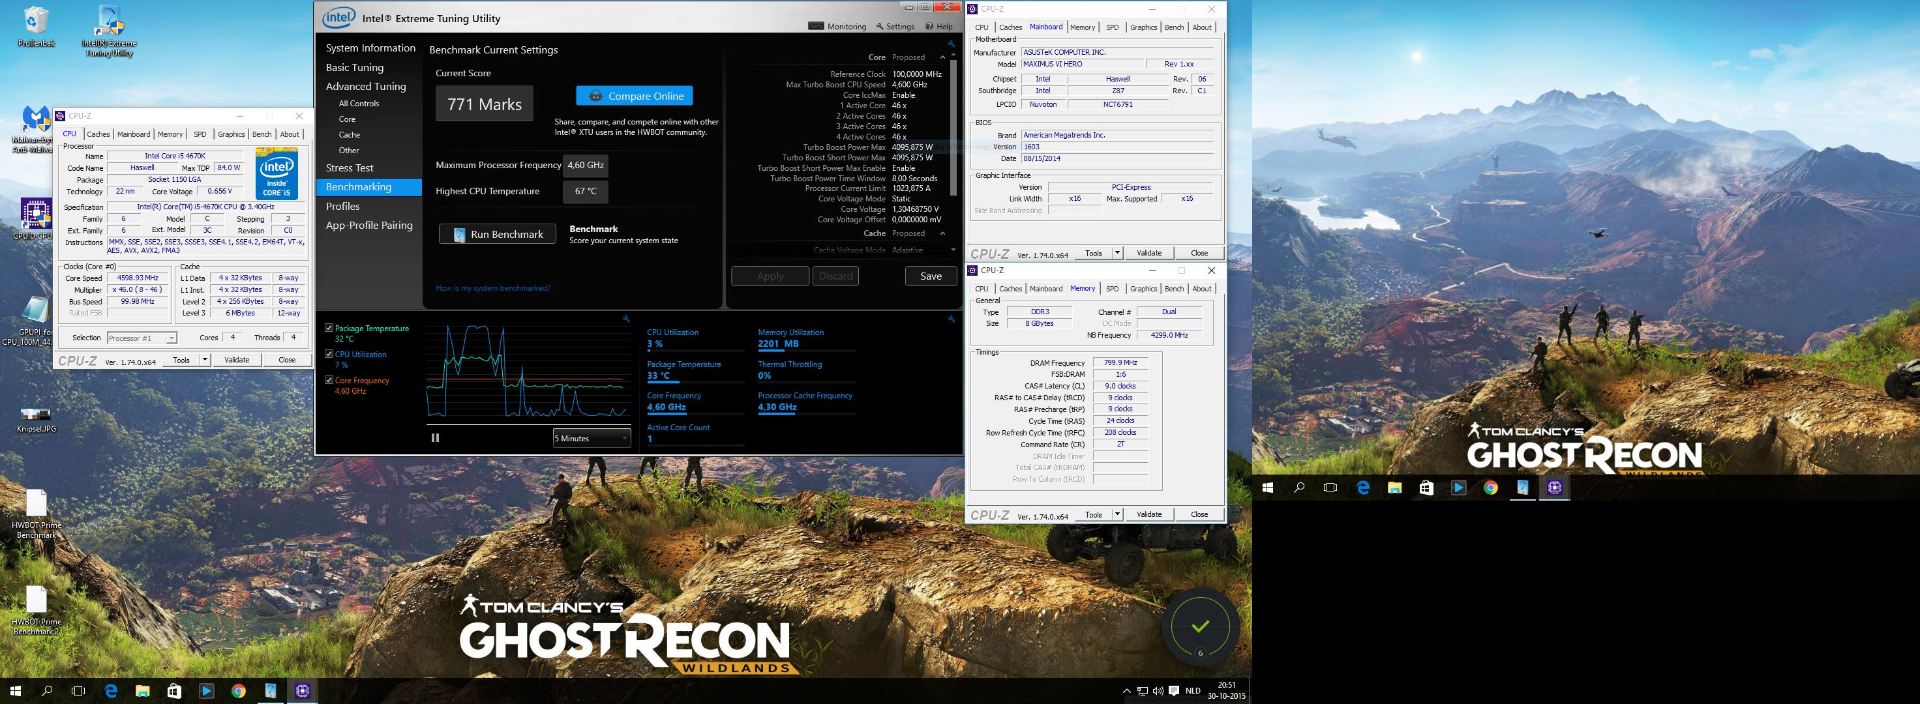Open Prullenbak recycle bin desktop icon
Screen dimensions: 1920x704
click(x=36, y=27)
